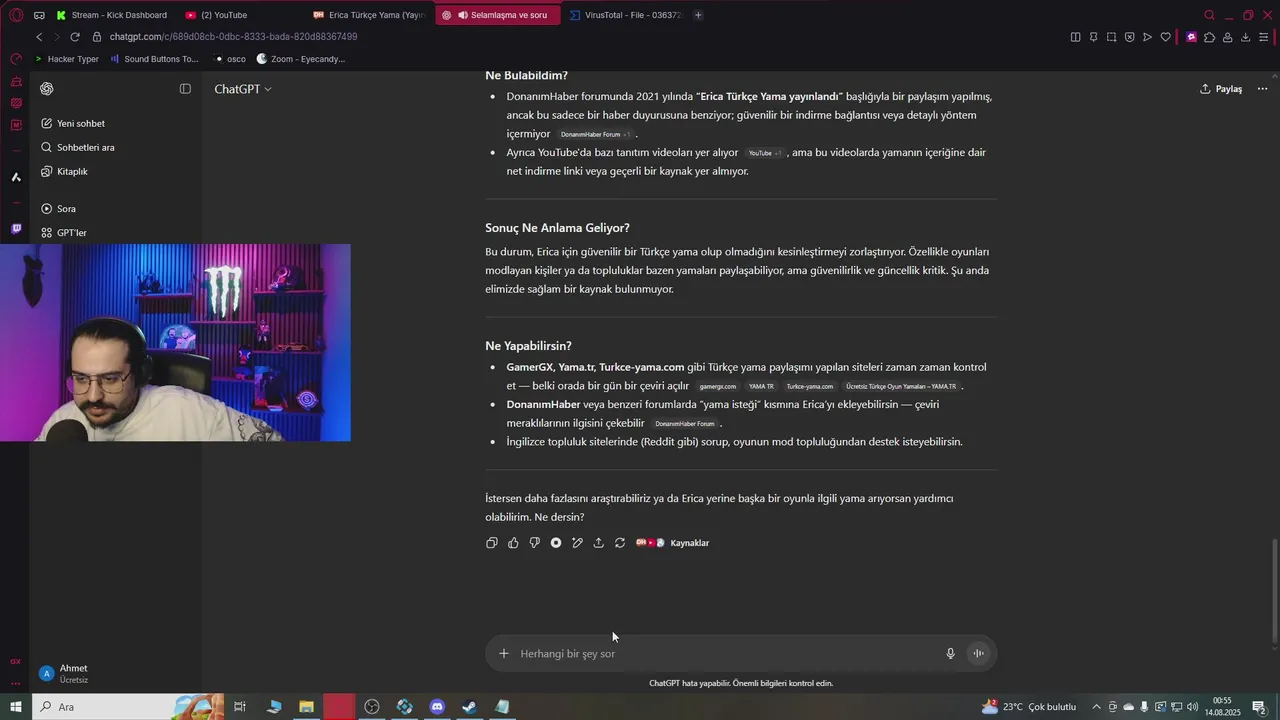
Task: Open File Explorer from taskbar
Action: tap(306, 707)
